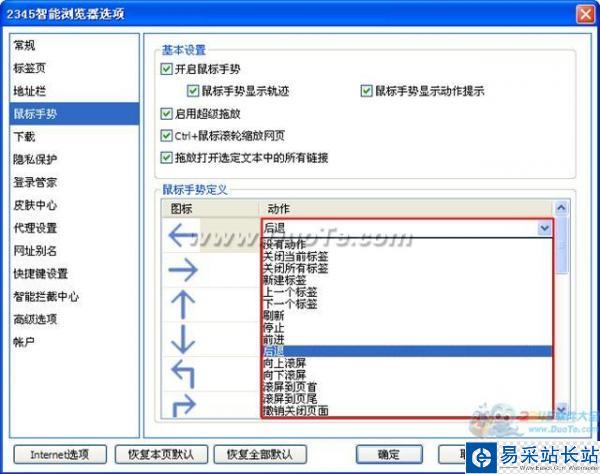Select the up-then-left gesture icon

coord(183,374)
